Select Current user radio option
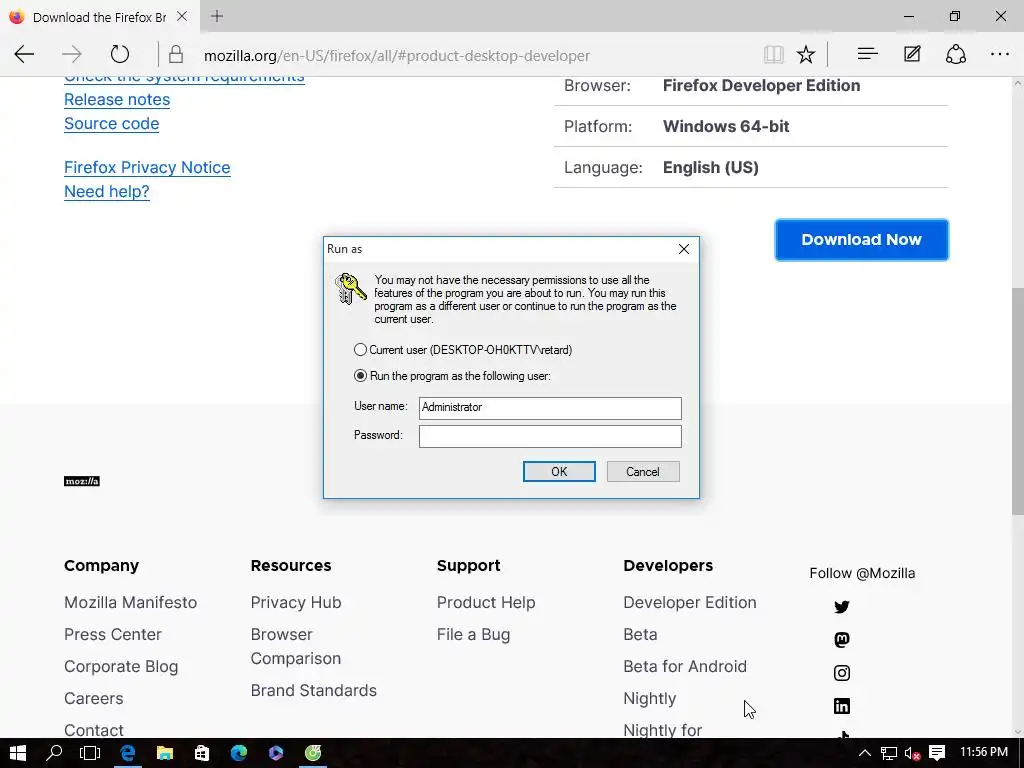Screen dimensions: 1024x768 (360, 350)
